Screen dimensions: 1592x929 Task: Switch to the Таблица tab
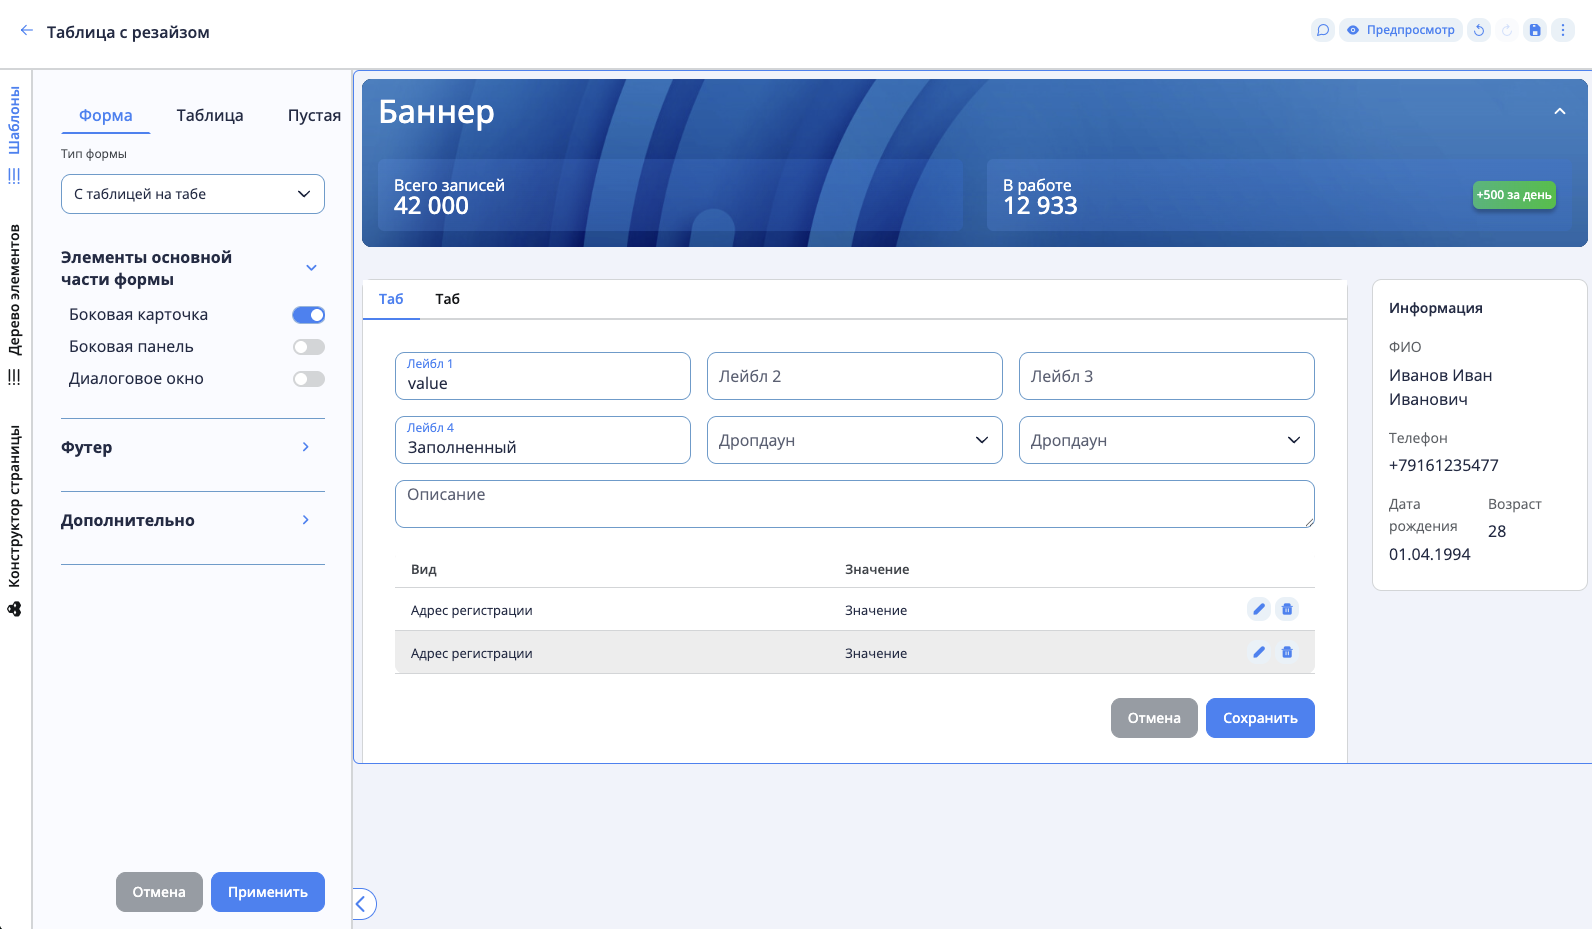(x=210, y=115)
